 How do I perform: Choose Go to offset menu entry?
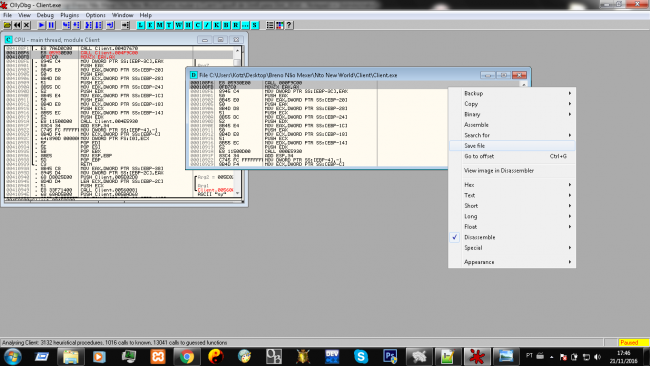pyautogui.click(x=512, y=156)
